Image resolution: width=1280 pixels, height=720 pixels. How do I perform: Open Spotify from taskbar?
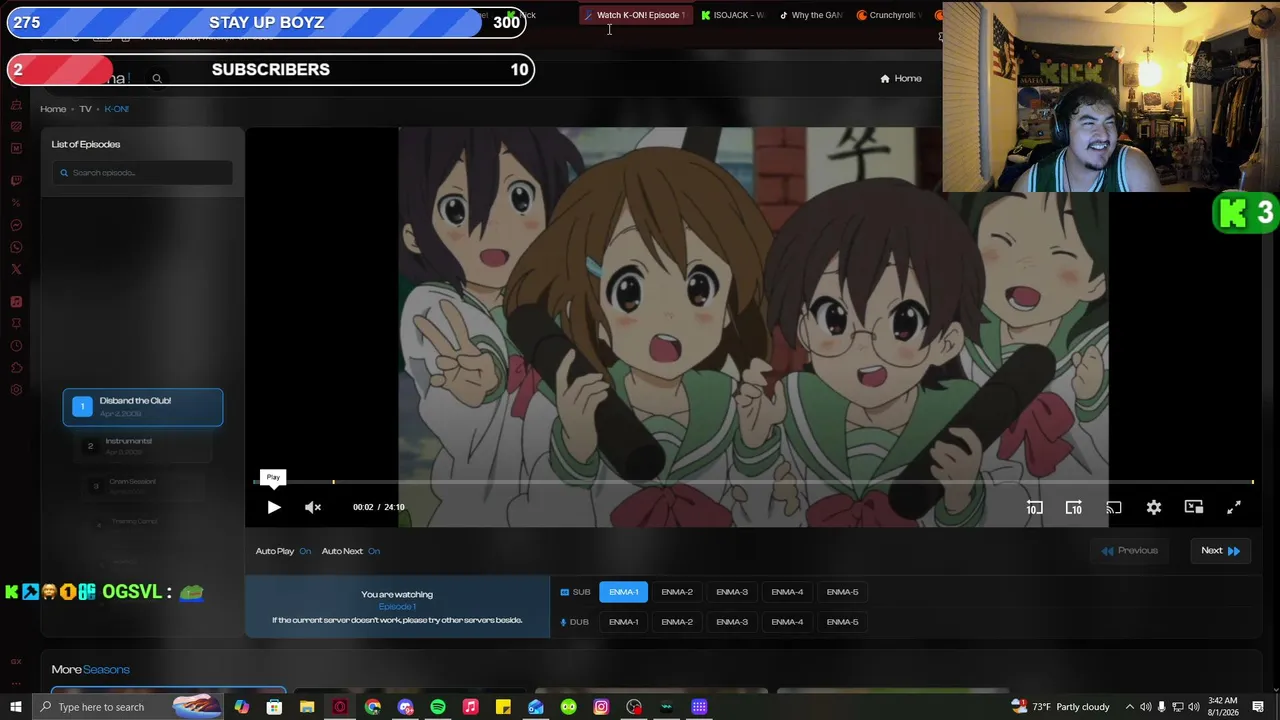pyautogui.click(x=438, y=707)
